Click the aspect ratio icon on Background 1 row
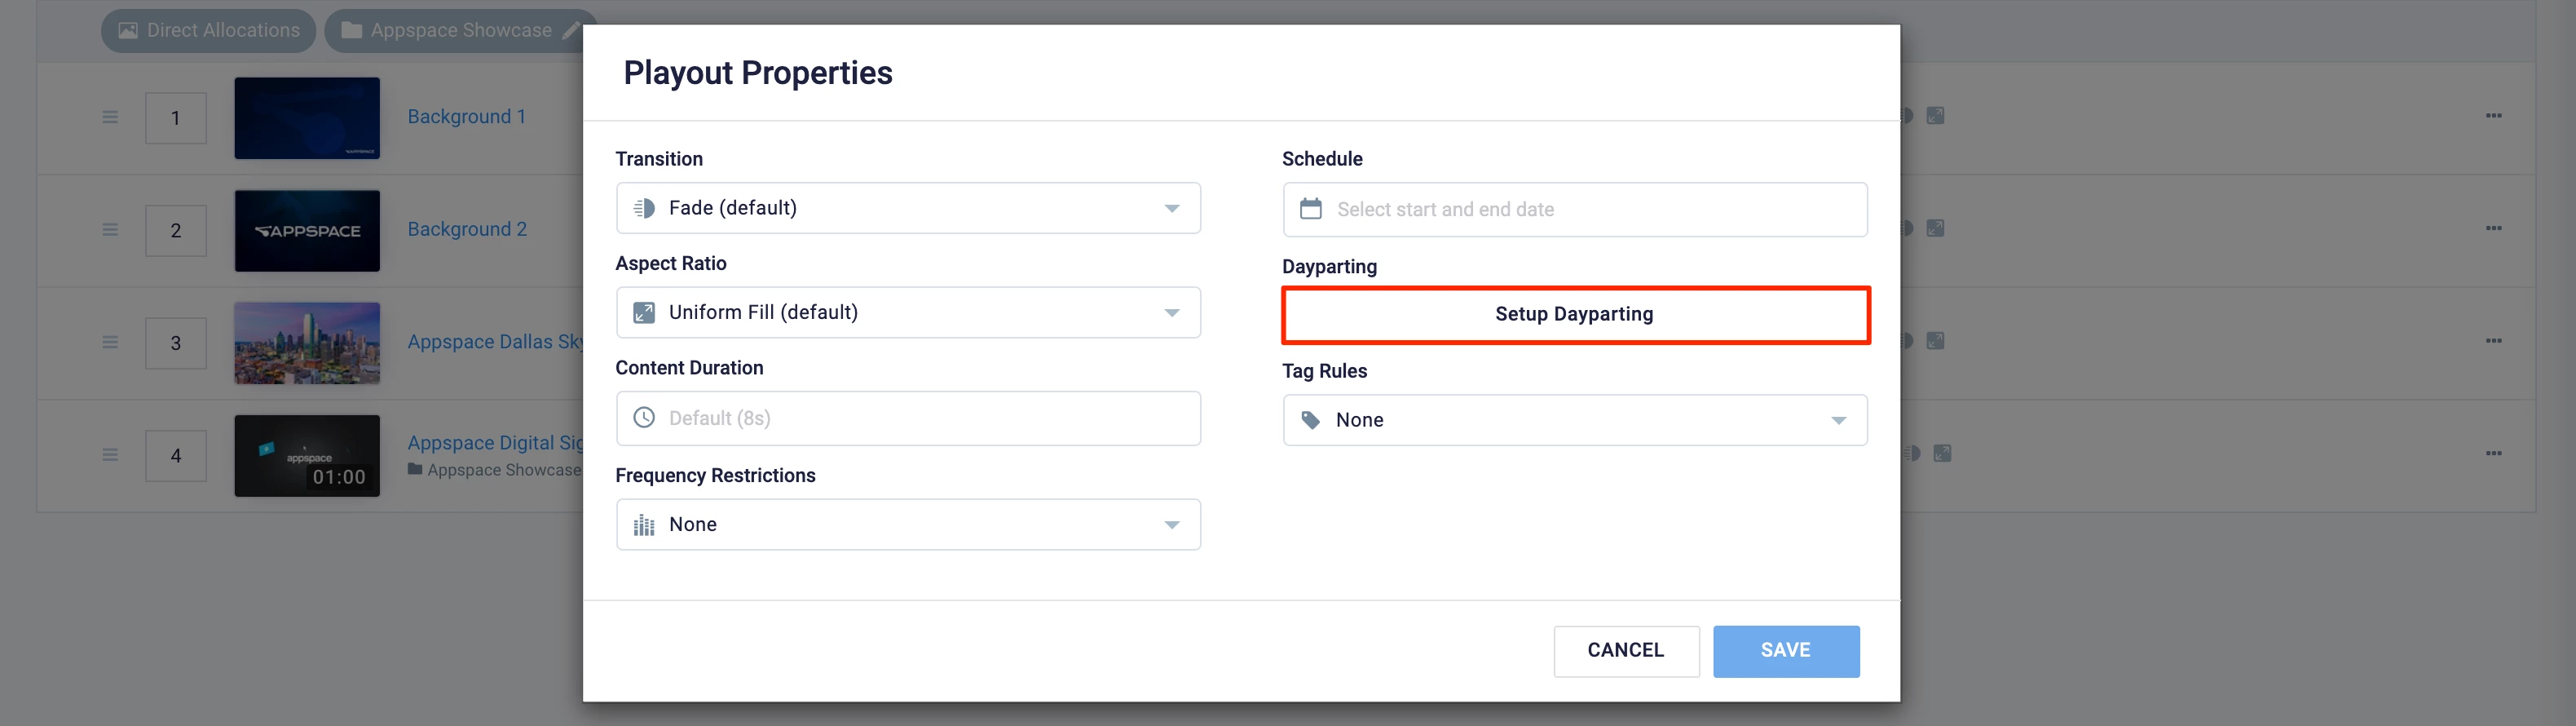This screenshot has width=2576, height=726. (x=1936, y=116)
